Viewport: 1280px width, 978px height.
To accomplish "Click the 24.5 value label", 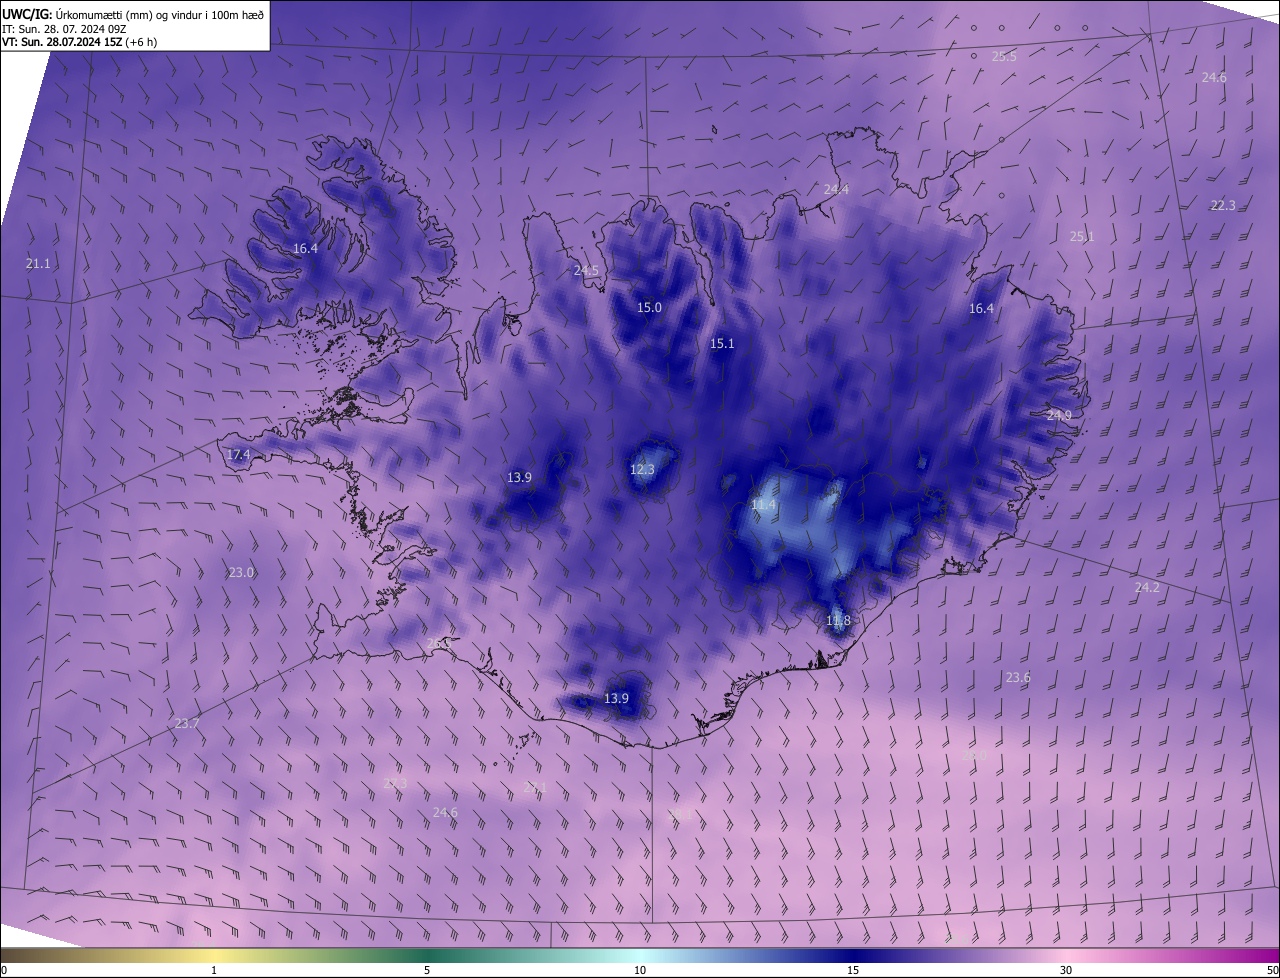I will click(x=586, y=271).
